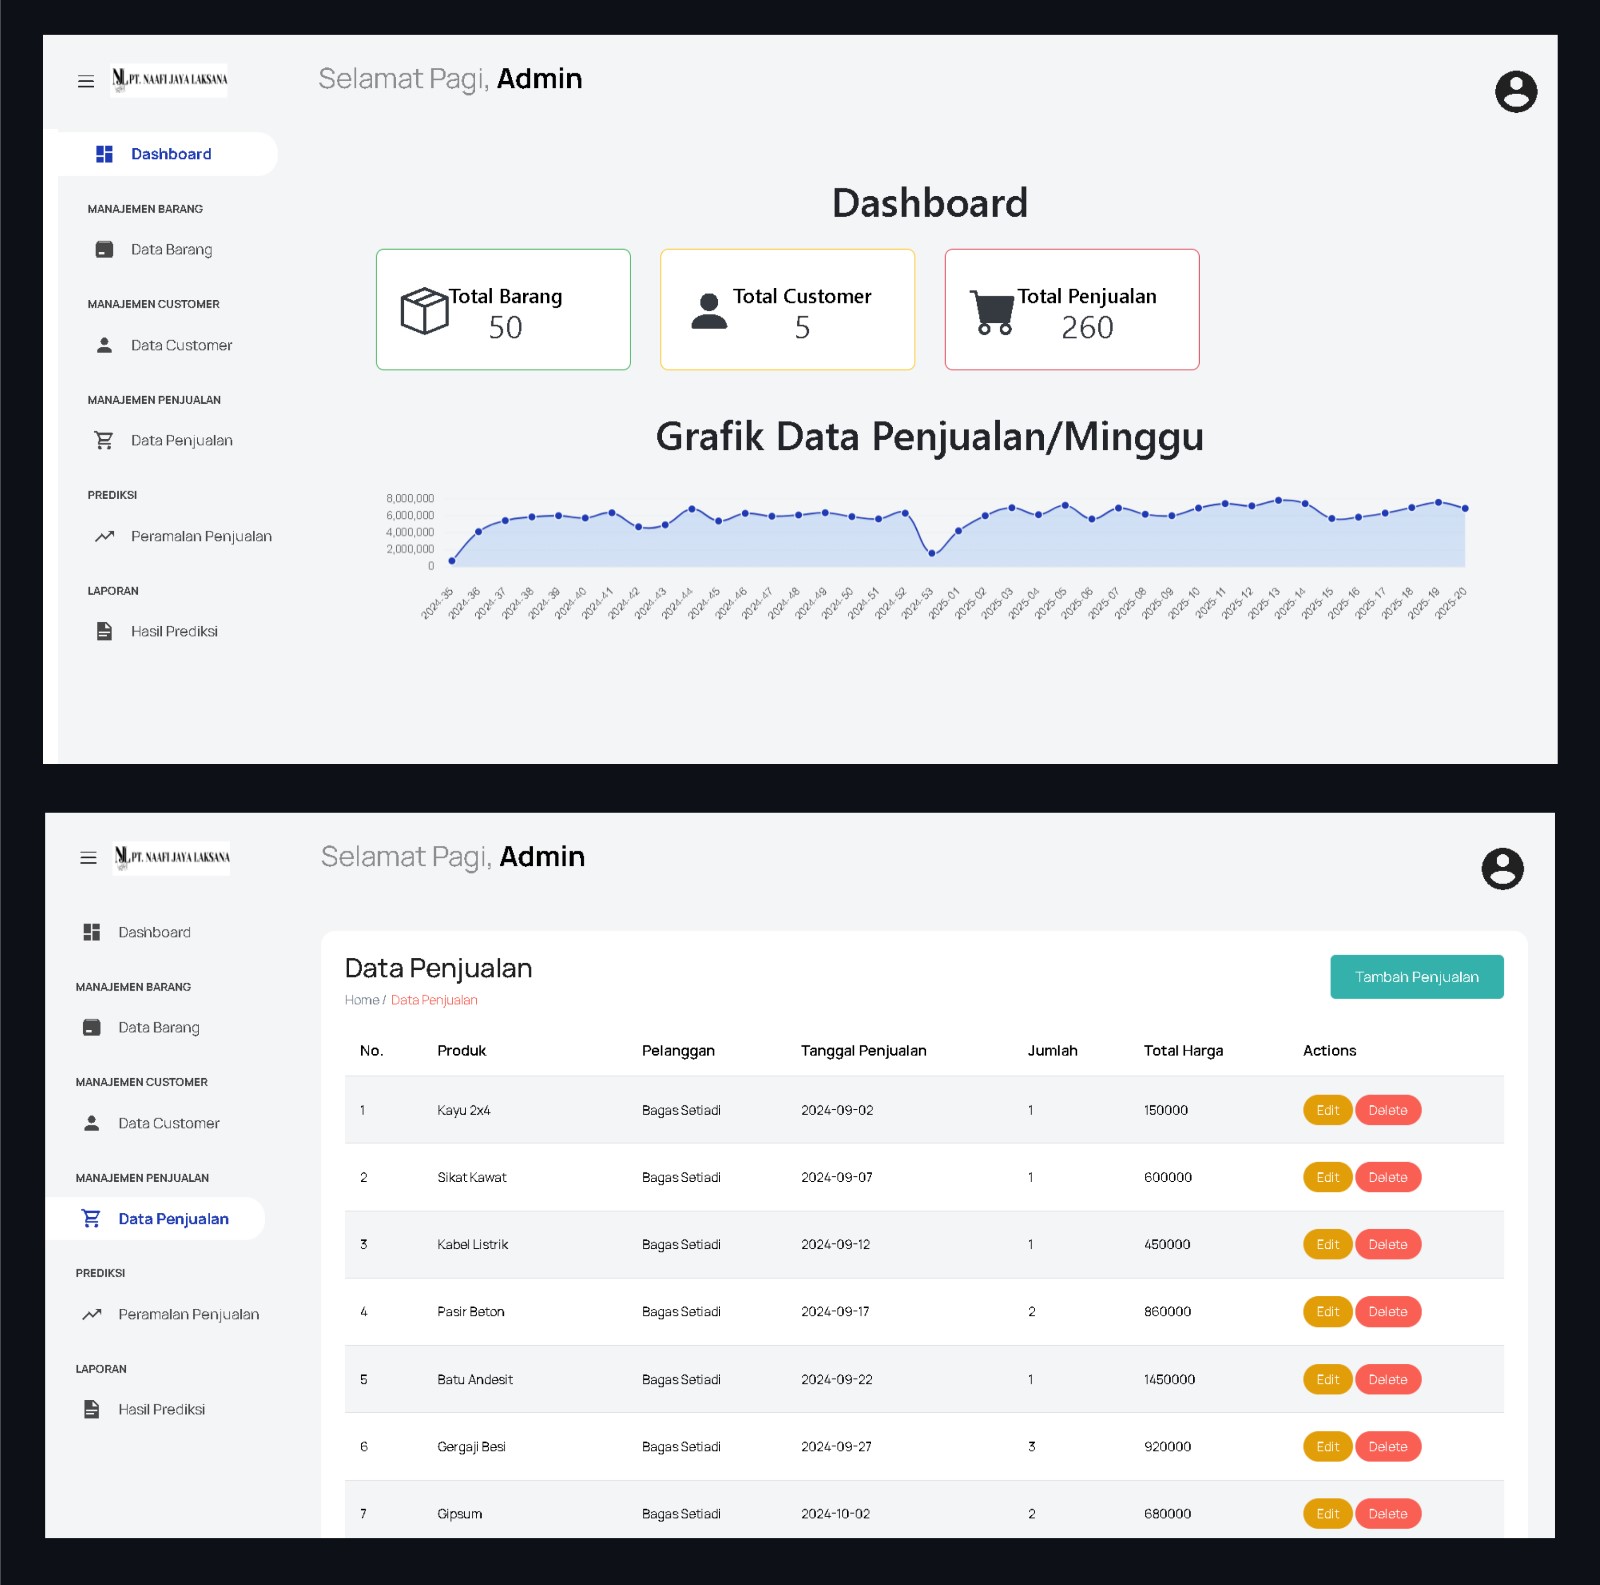Open Peramalan Penjualan in the top sidebar

click(x=200, y=536)
